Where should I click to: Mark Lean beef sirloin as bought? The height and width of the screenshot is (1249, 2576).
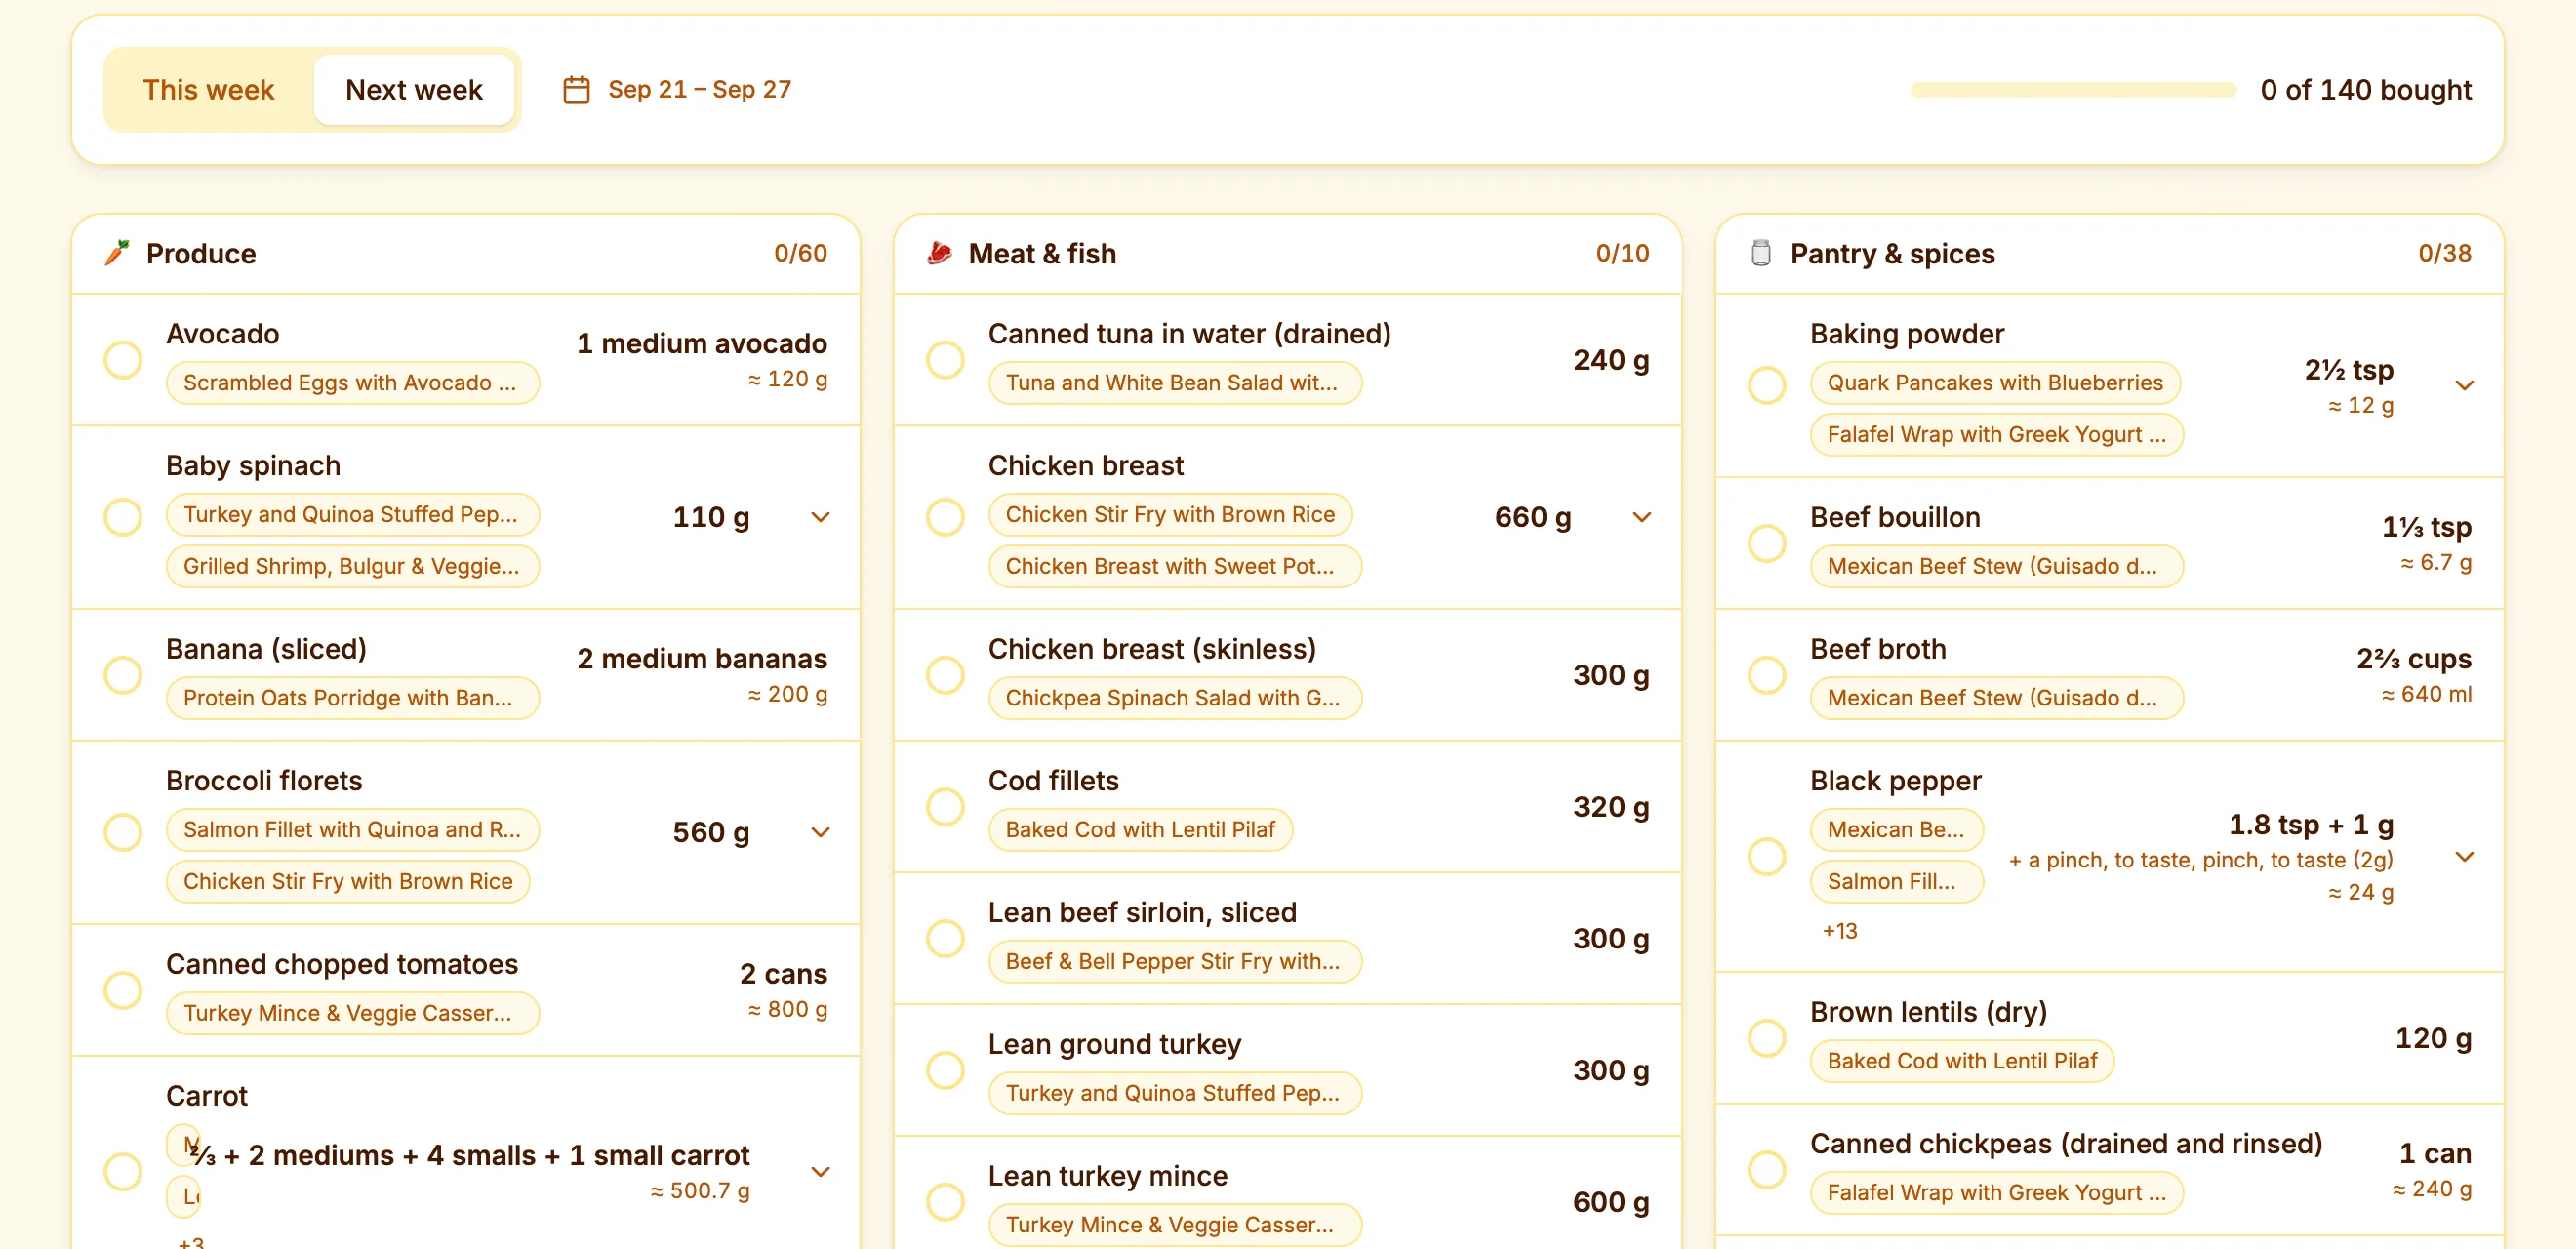(x=945, y=939)
